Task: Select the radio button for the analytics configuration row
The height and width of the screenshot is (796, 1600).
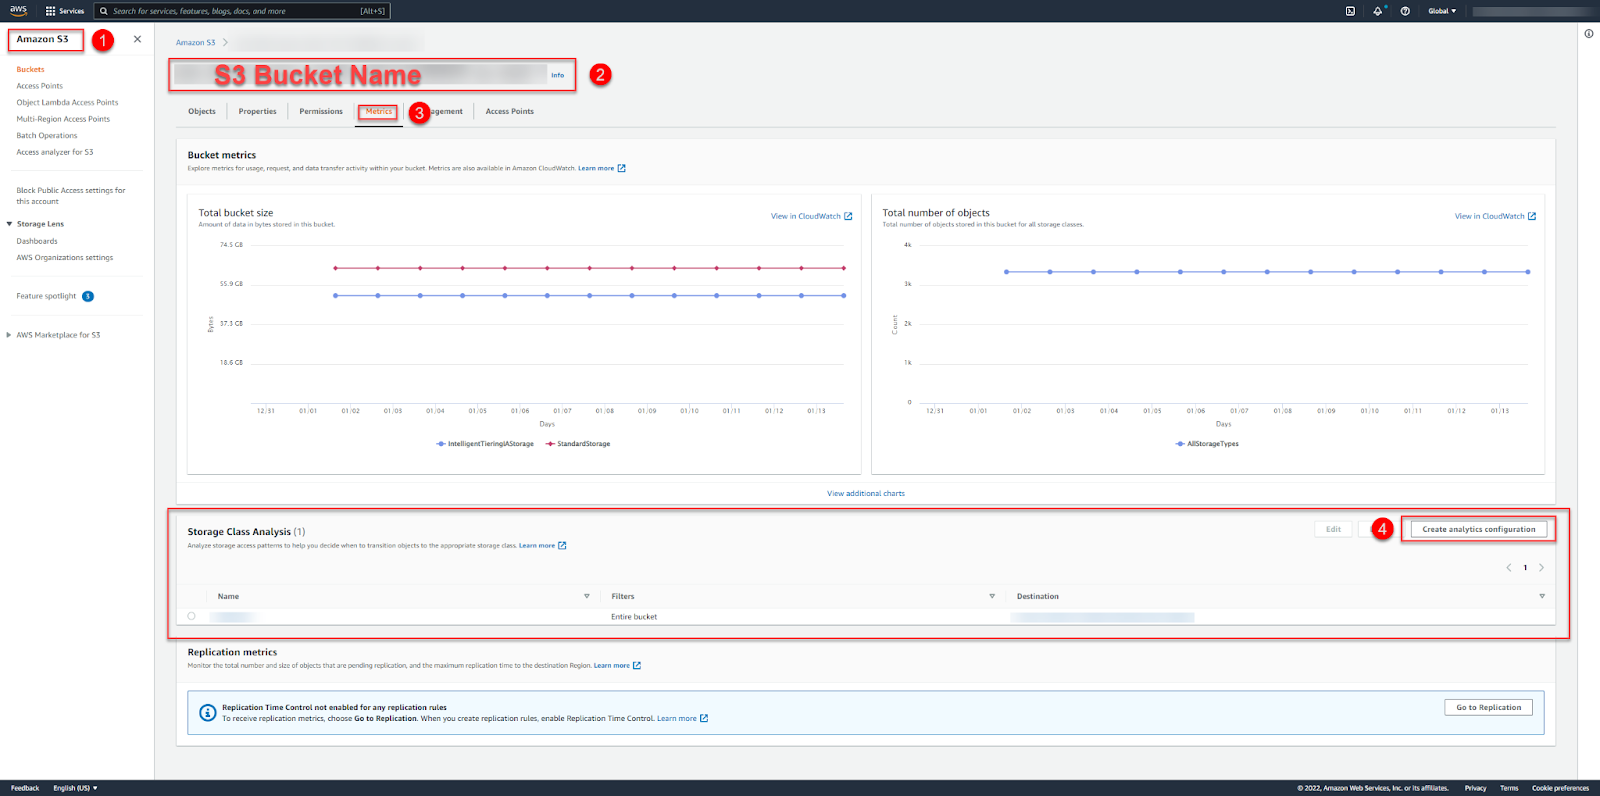Action: point(191,616)
